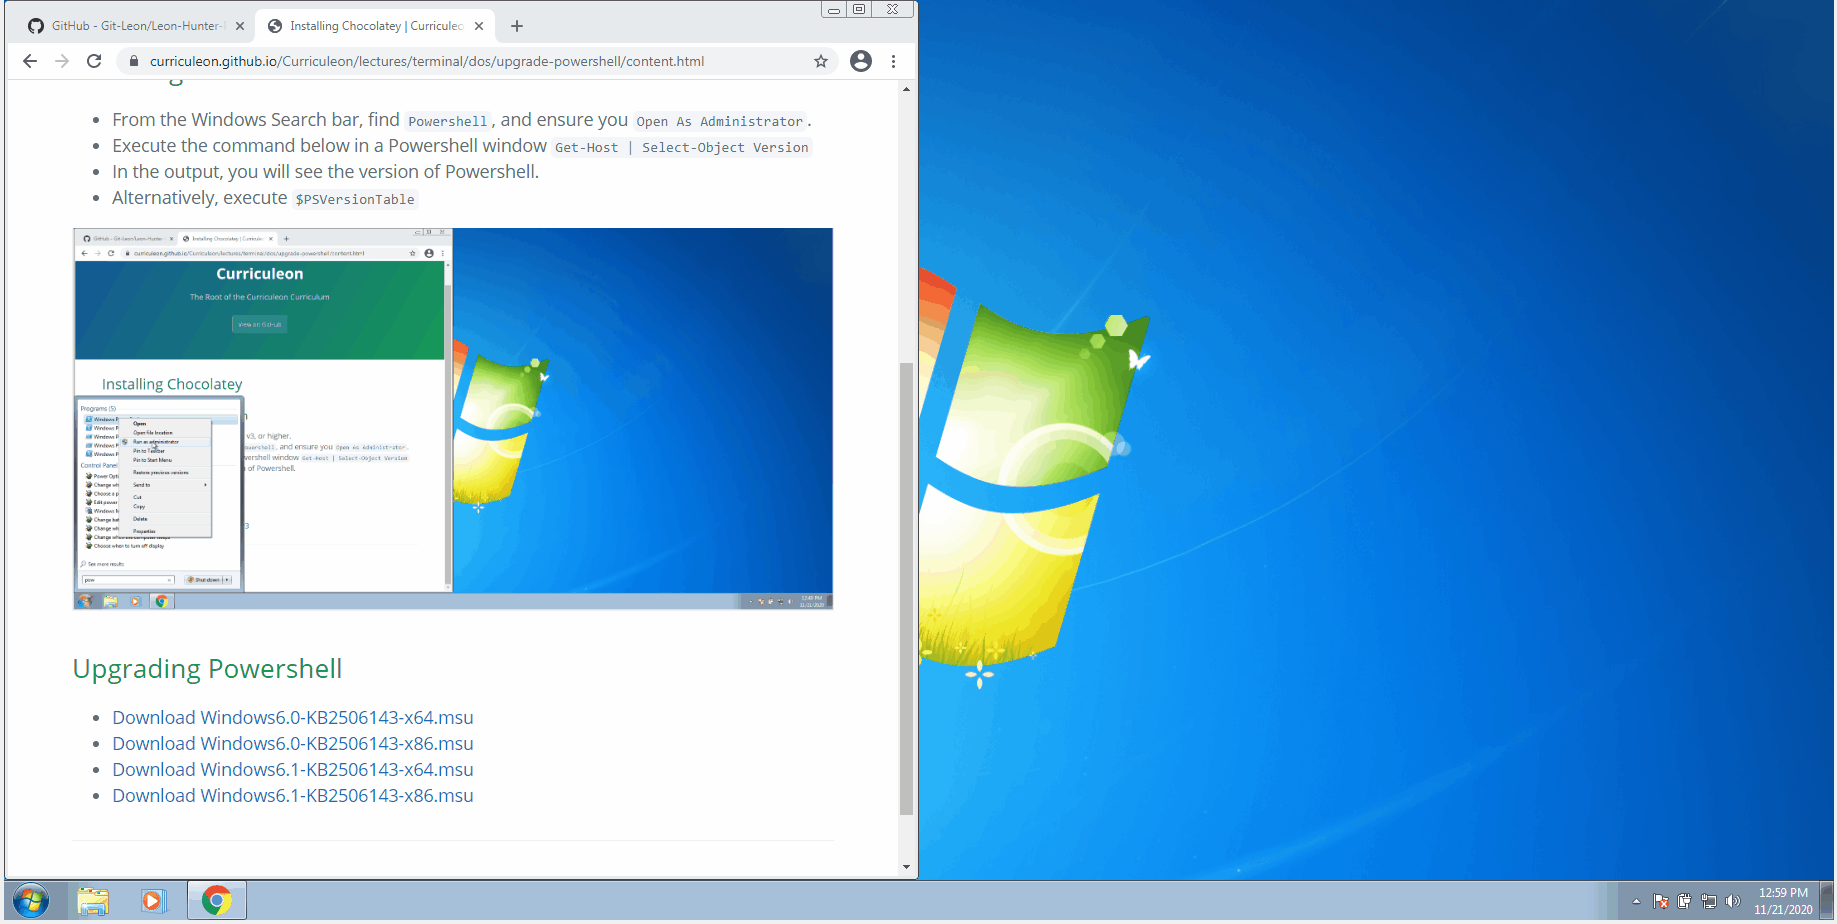Open the network tray icon
Image resolution: width=1837 pixels, height=924 pixels.
pyautogui.click(x=1709, y=901)
